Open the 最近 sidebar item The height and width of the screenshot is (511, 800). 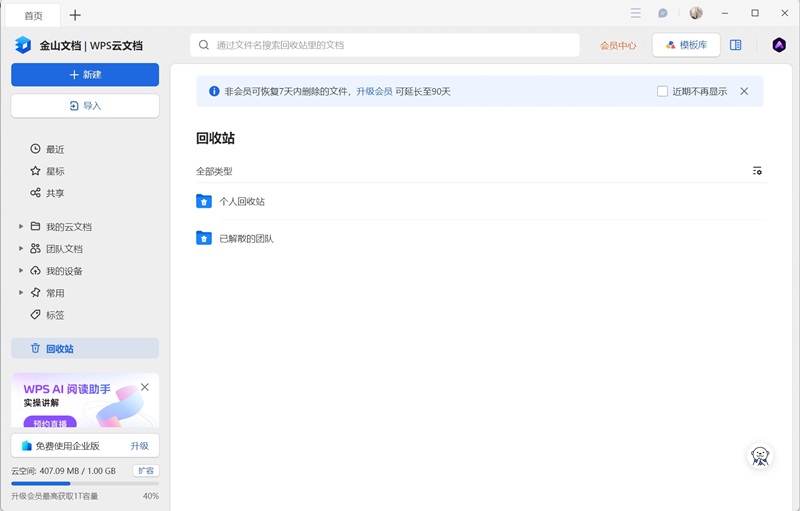pyautogui.click(x=54, y=149)
